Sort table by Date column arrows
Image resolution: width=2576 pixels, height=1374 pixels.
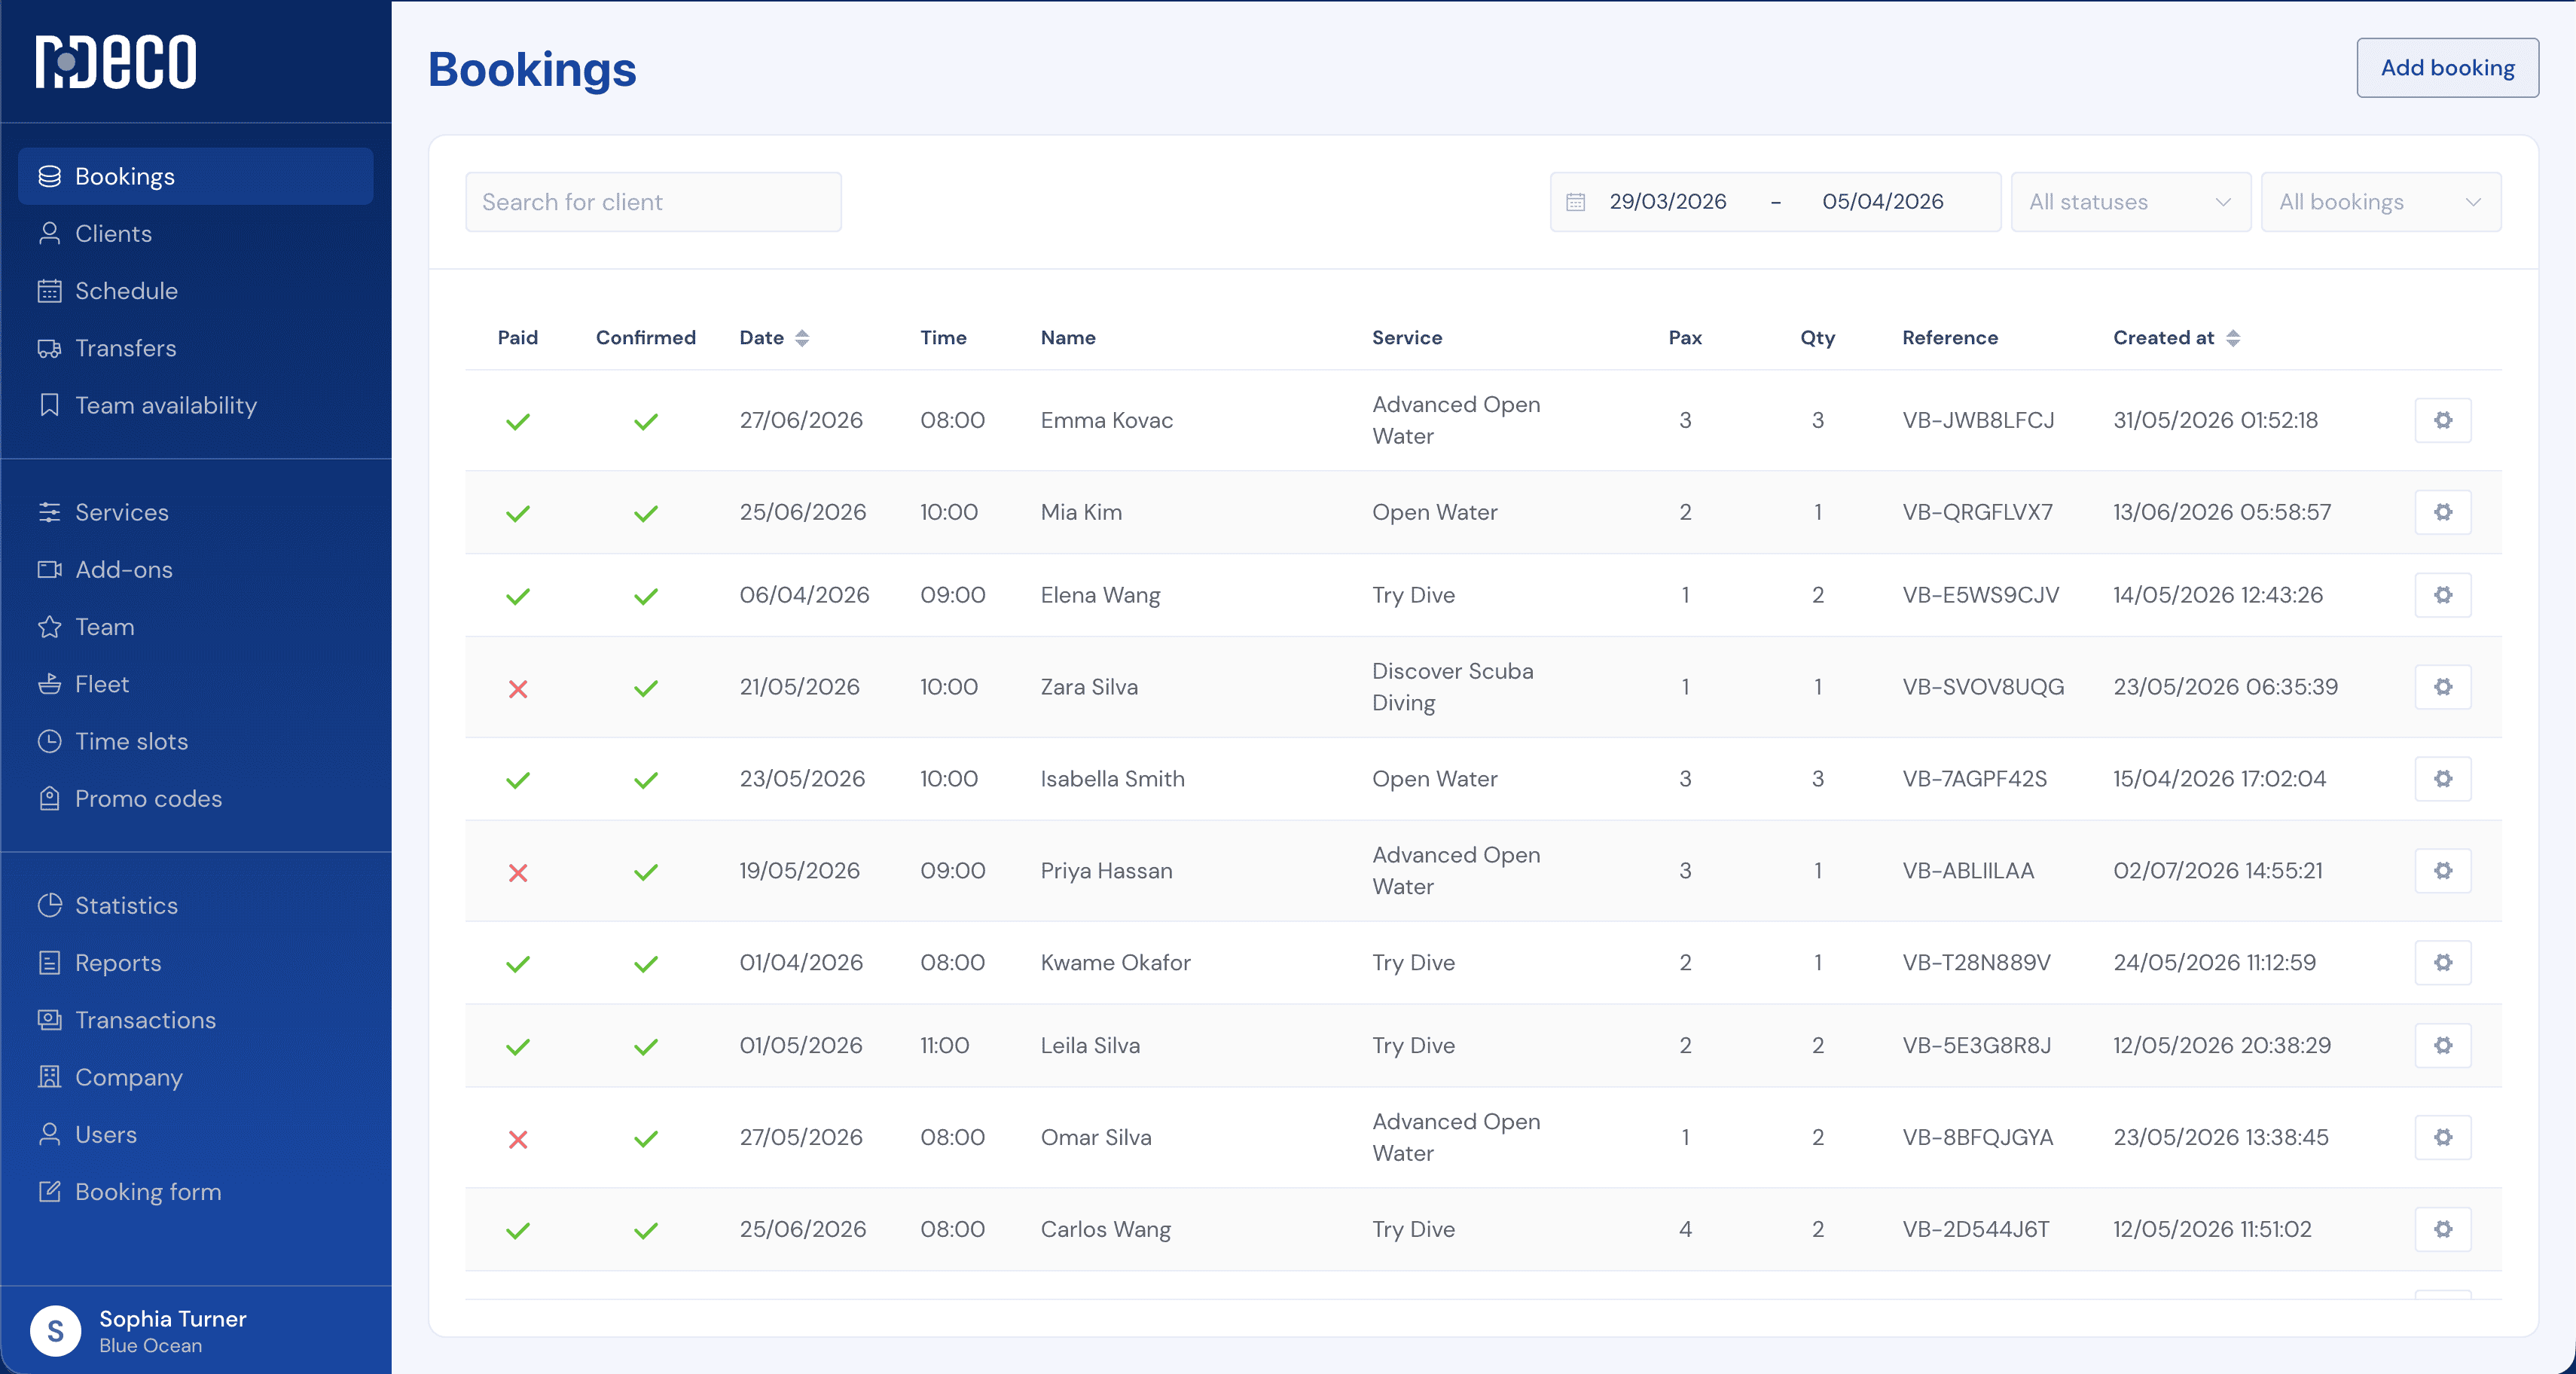802,338
